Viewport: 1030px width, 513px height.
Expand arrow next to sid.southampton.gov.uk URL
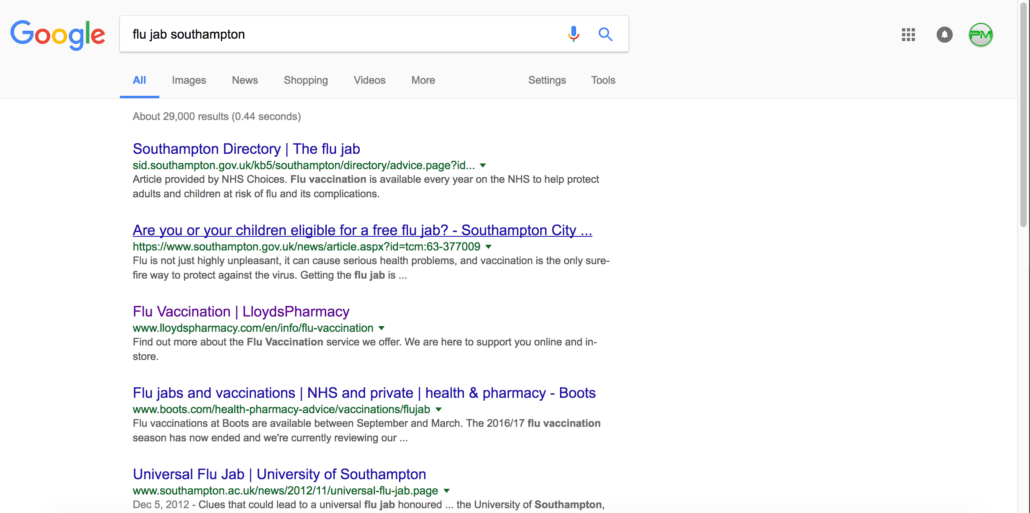click(483, 166)
